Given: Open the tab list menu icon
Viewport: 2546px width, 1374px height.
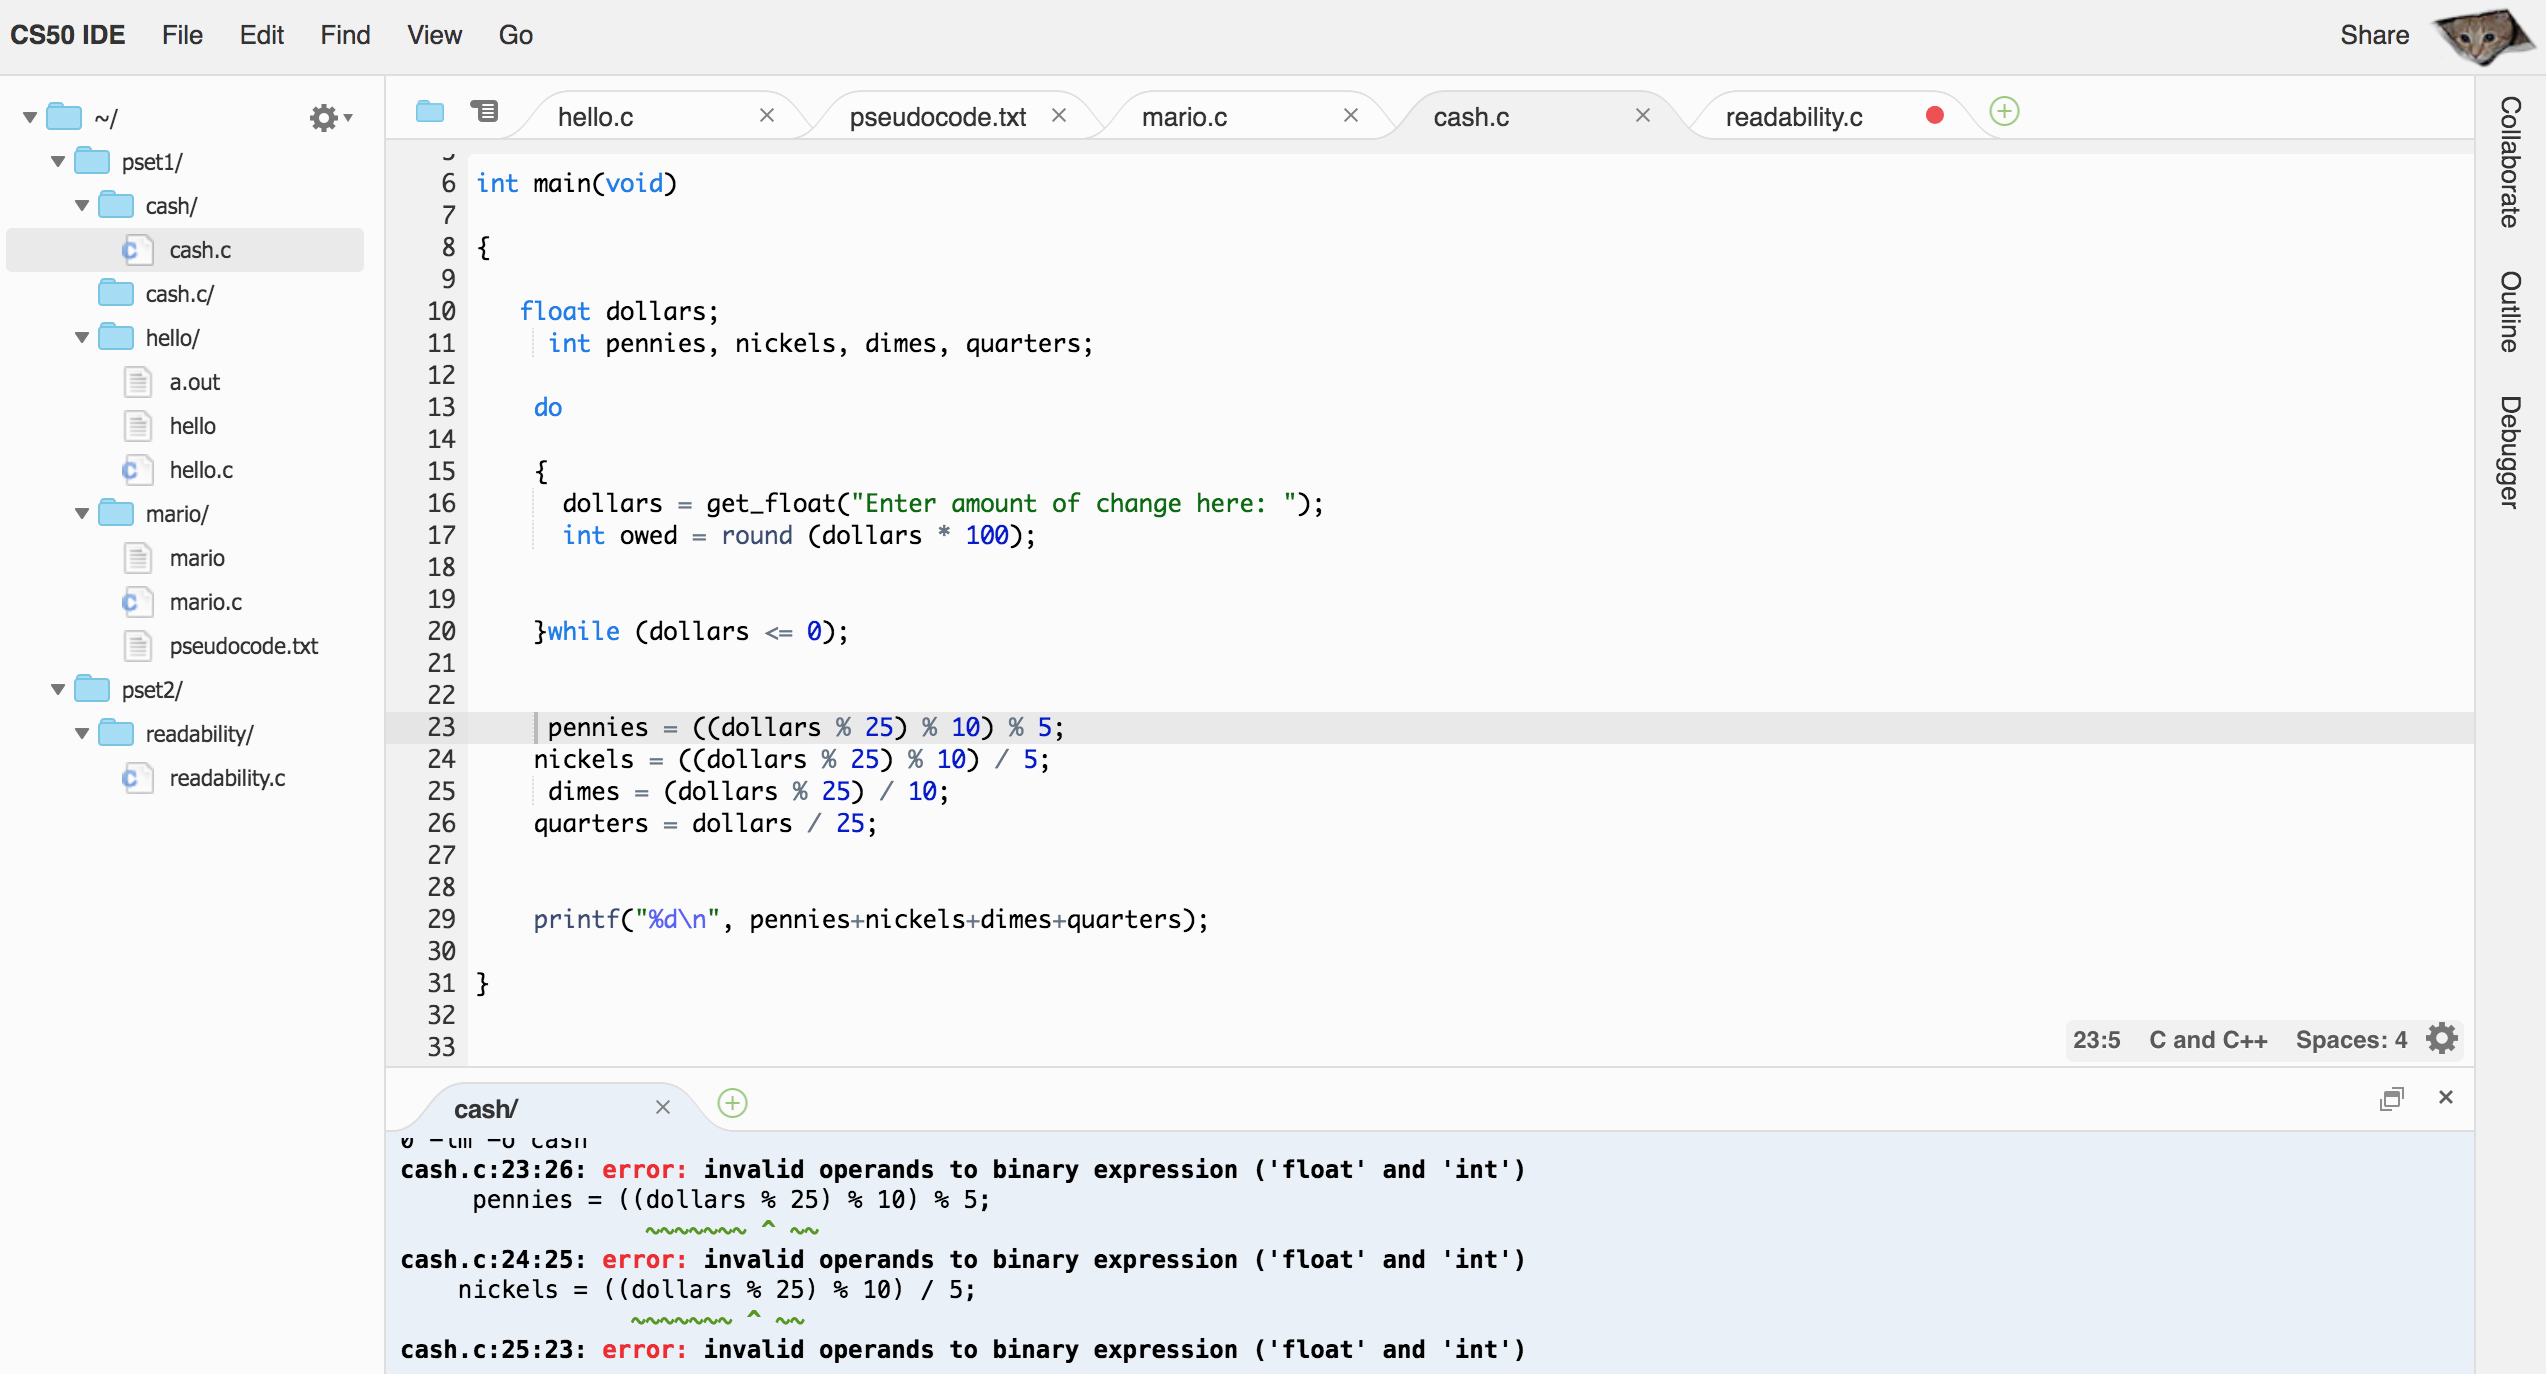Looking at the screenshot, I should click(x=485, y=111).
